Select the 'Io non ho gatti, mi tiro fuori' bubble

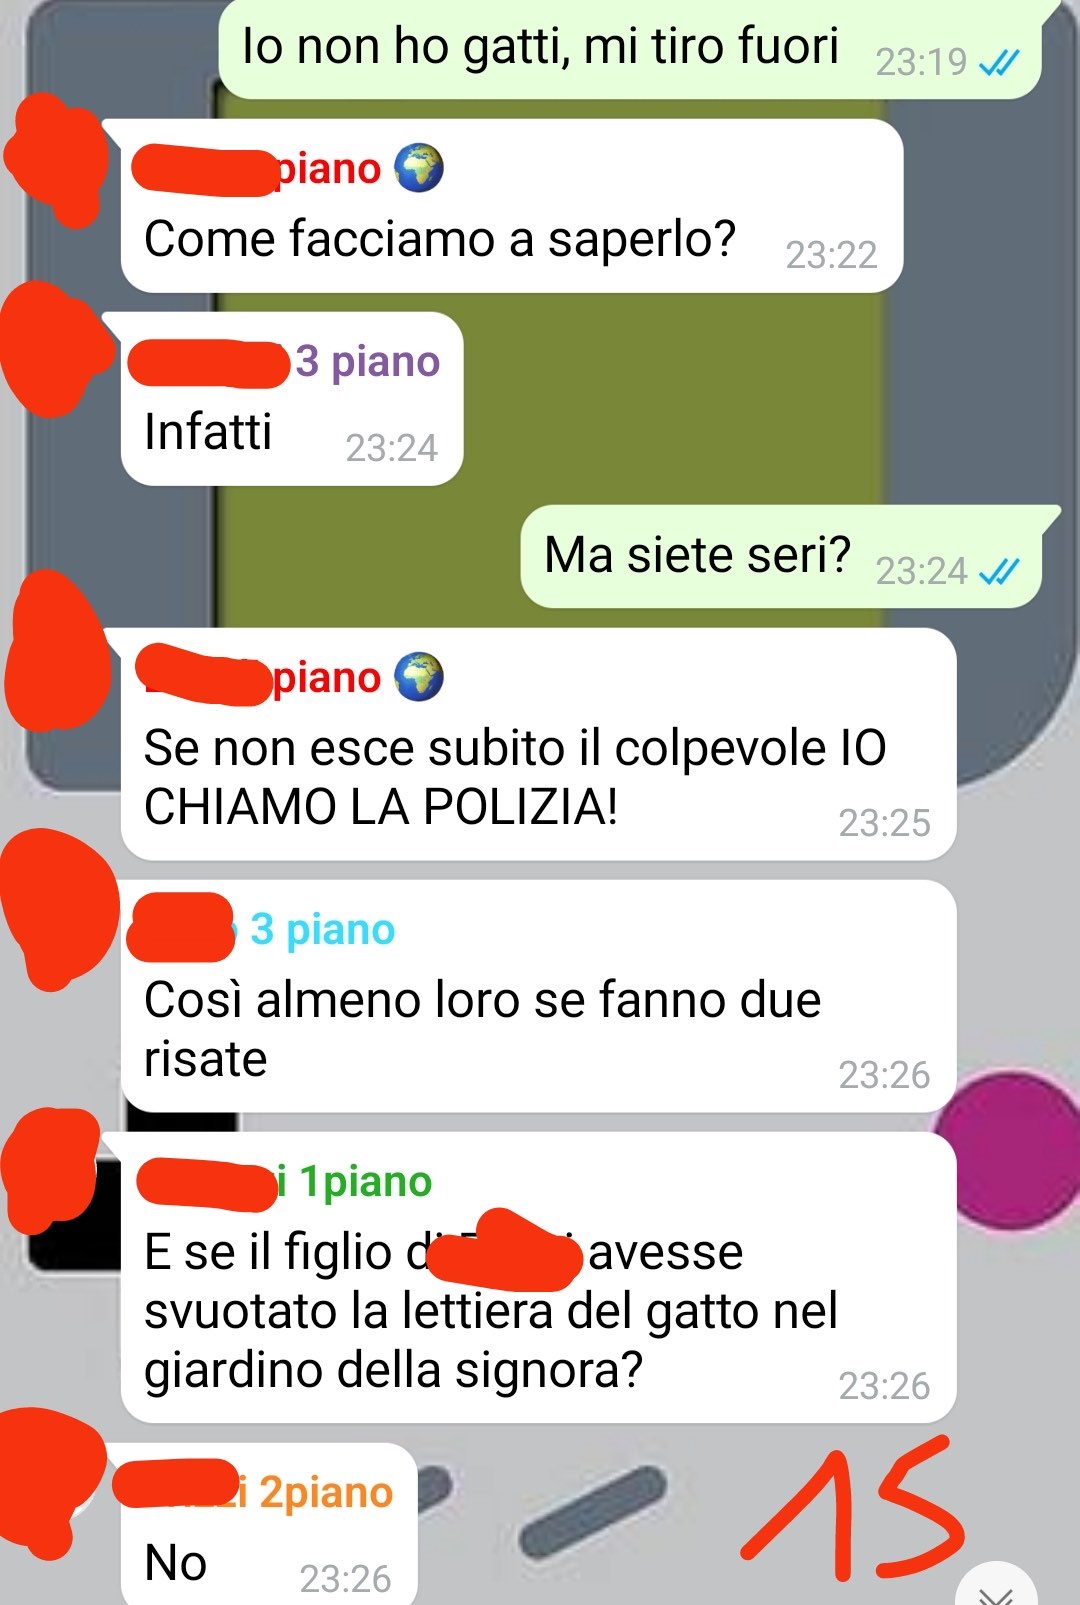point(631,48)
